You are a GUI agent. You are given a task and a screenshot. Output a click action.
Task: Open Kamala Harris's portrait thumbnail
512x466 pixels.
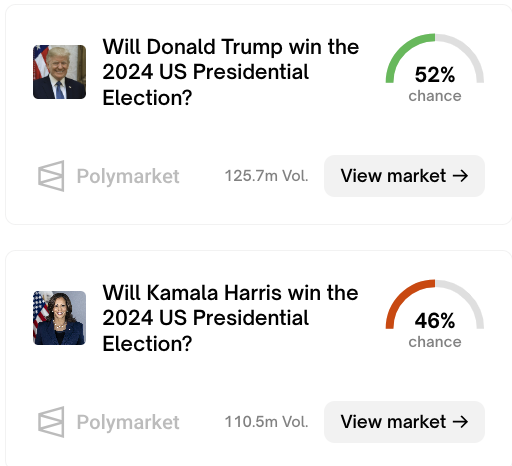pyautogui.click(x=59, y=318)
